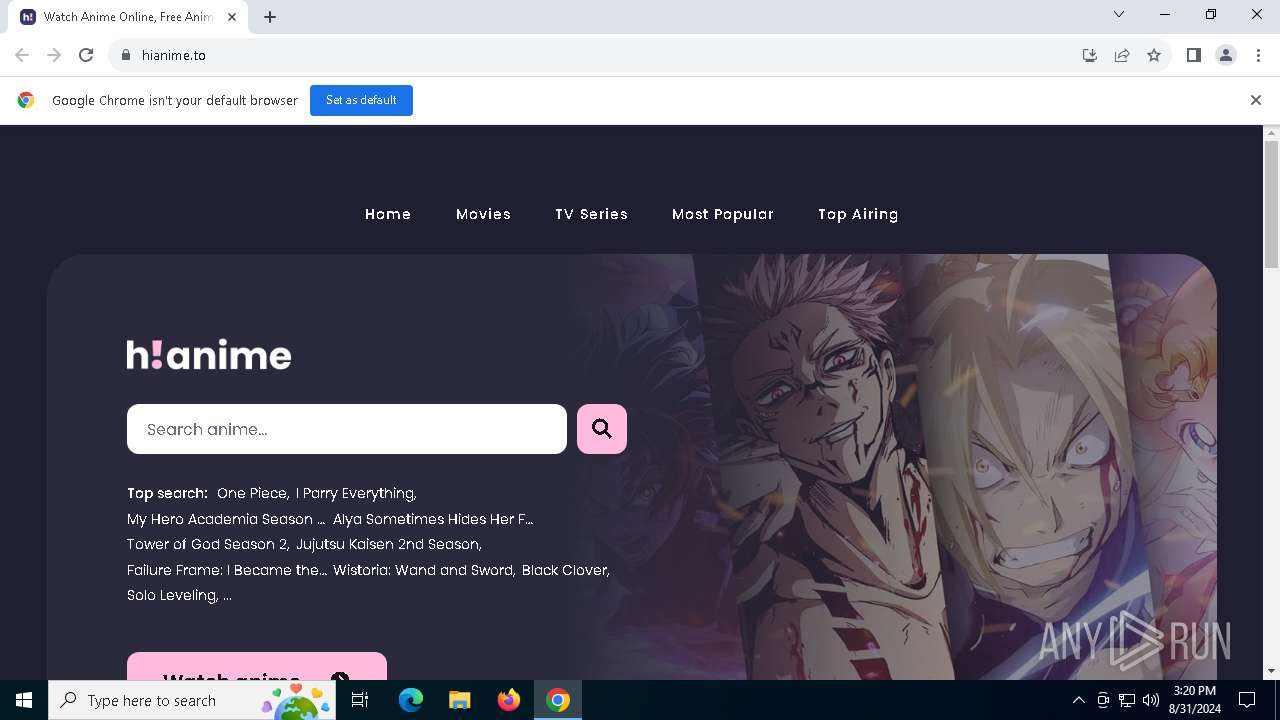Launch Firefox from the taskbar
This screenshot has height=720, width=1280.
[x=509, y=700]
